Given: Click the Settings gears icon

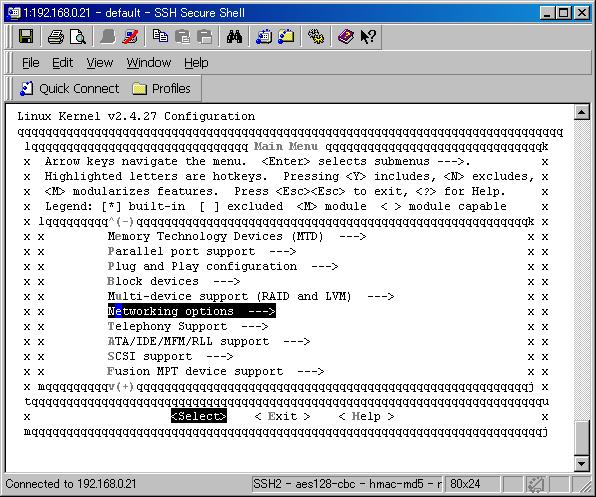Looking at the screenshot, I should pos(316,37).
